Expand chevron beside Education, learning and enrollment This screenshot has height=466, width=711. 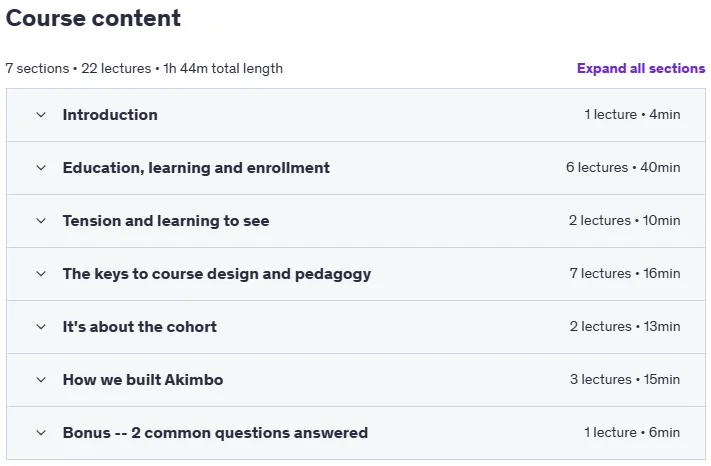tap(41, 168)
